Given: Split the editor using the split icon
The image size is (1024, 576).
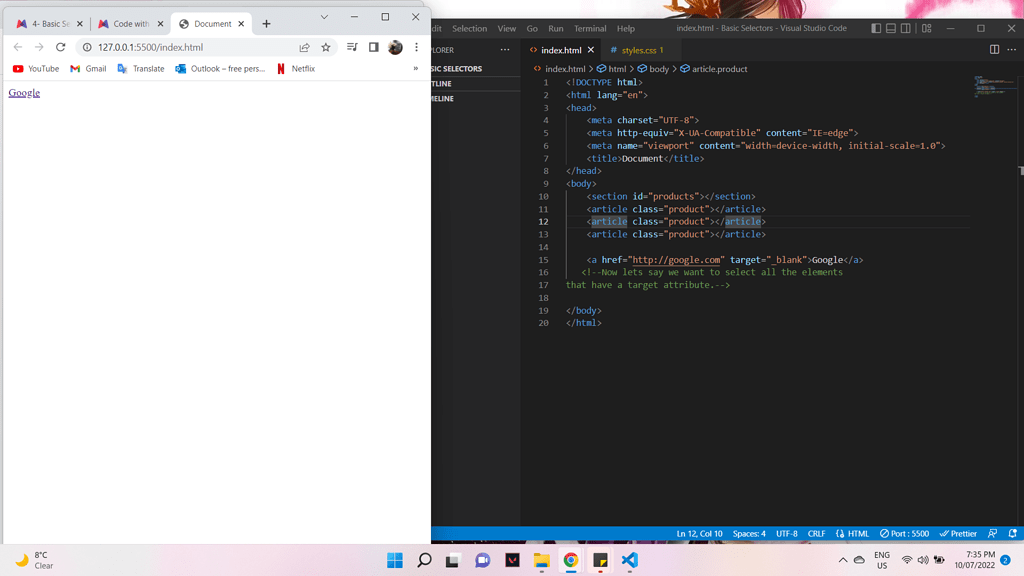Looking at the screenshot, I should (x=993, y=50).
